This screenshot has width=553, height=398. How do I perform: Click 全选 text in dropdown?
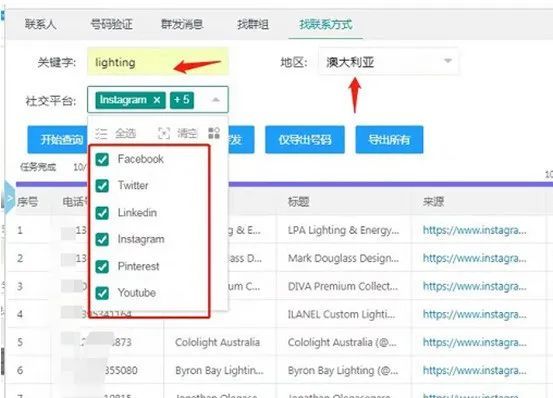click(126, 133)
